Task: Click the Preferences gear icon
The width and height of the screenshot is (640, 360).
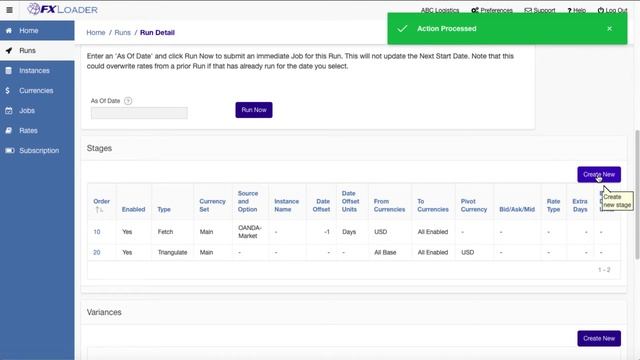Action: (x=475, y=10)
